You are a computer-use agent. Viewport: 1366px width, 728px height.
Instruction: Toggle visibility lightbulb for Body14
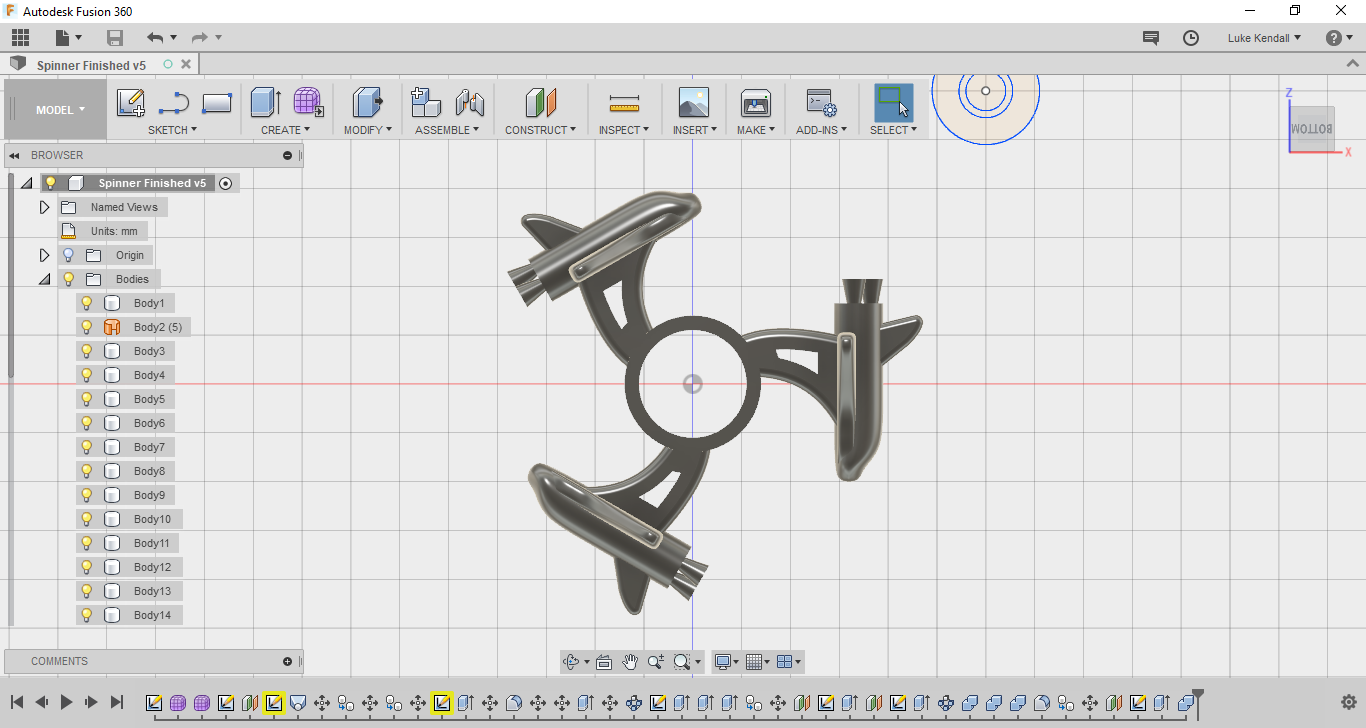pyautogui.click(x=87, y=615)
